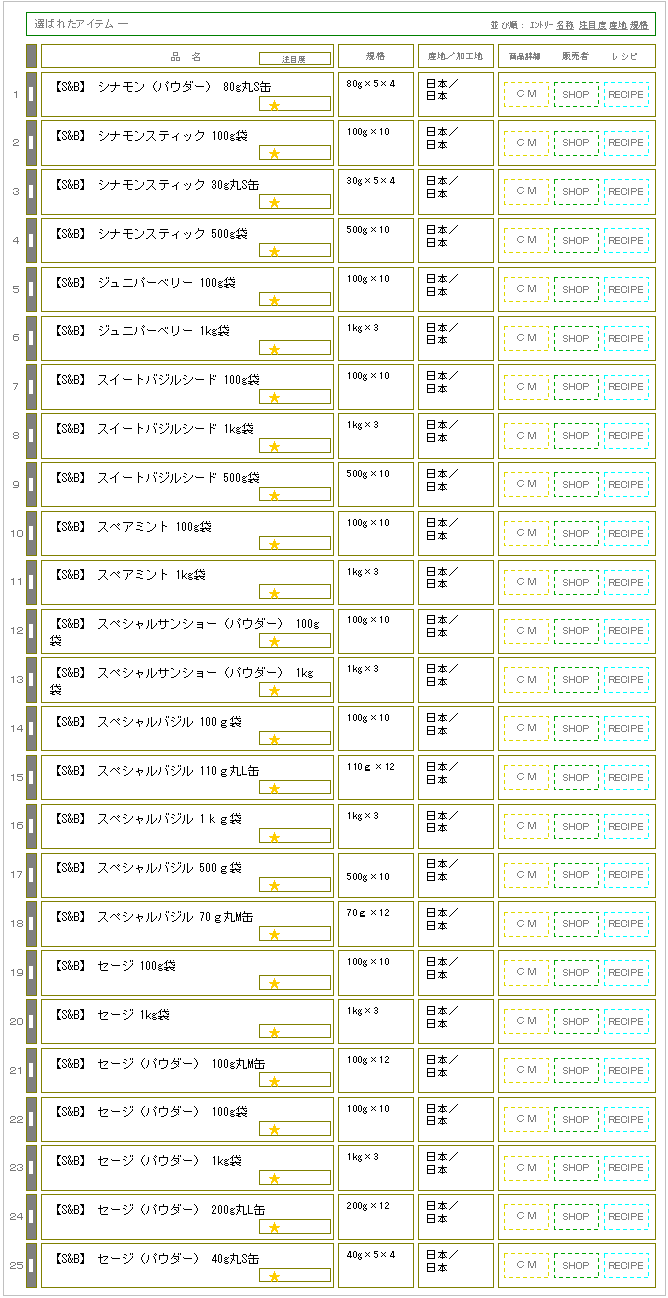This screenshot has width=668, height=1298.
Task: Tick the selection box for row 9
Action: click(x=31, y=485)
